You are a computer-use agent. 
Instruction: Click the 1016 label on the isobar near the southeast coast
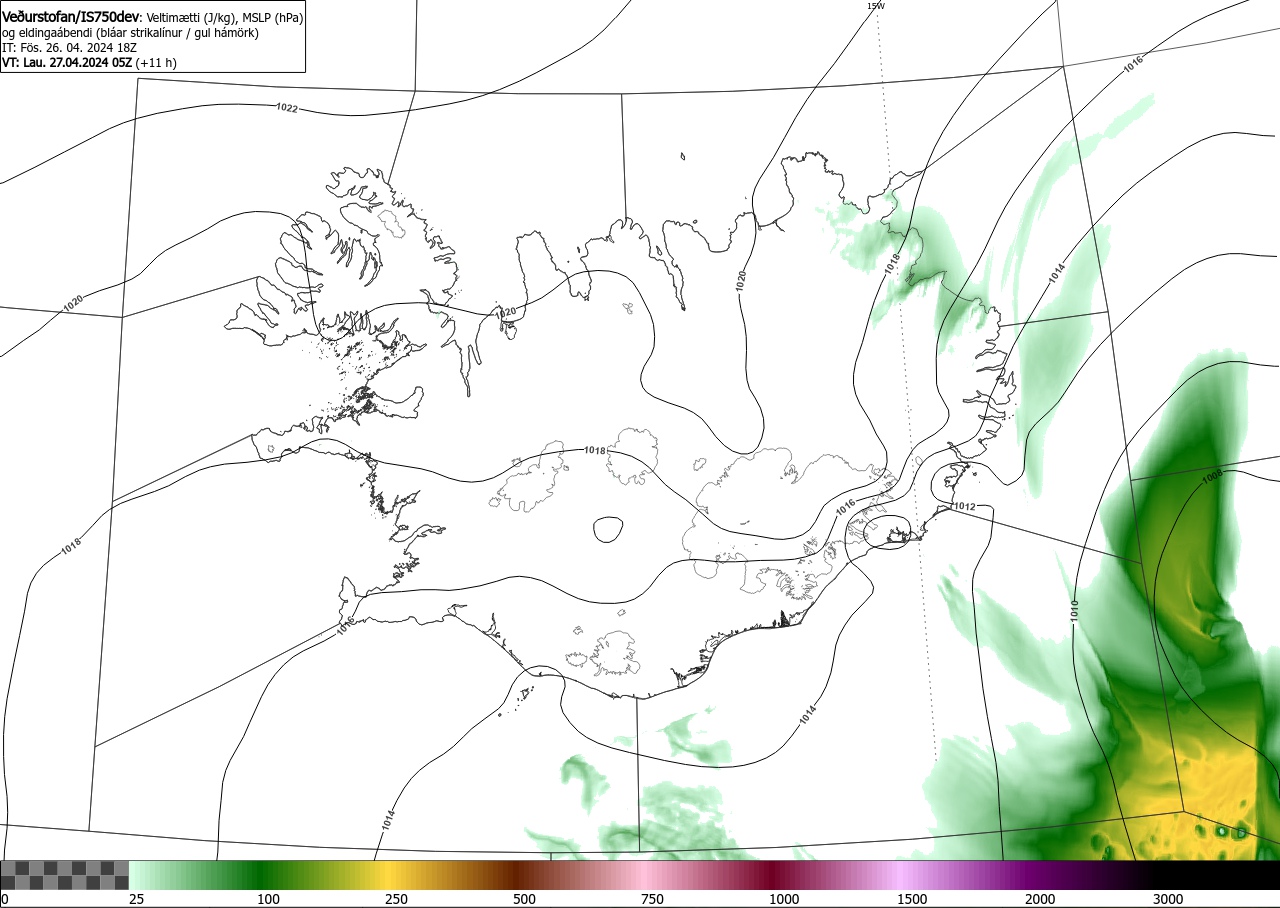coord(845,507)
